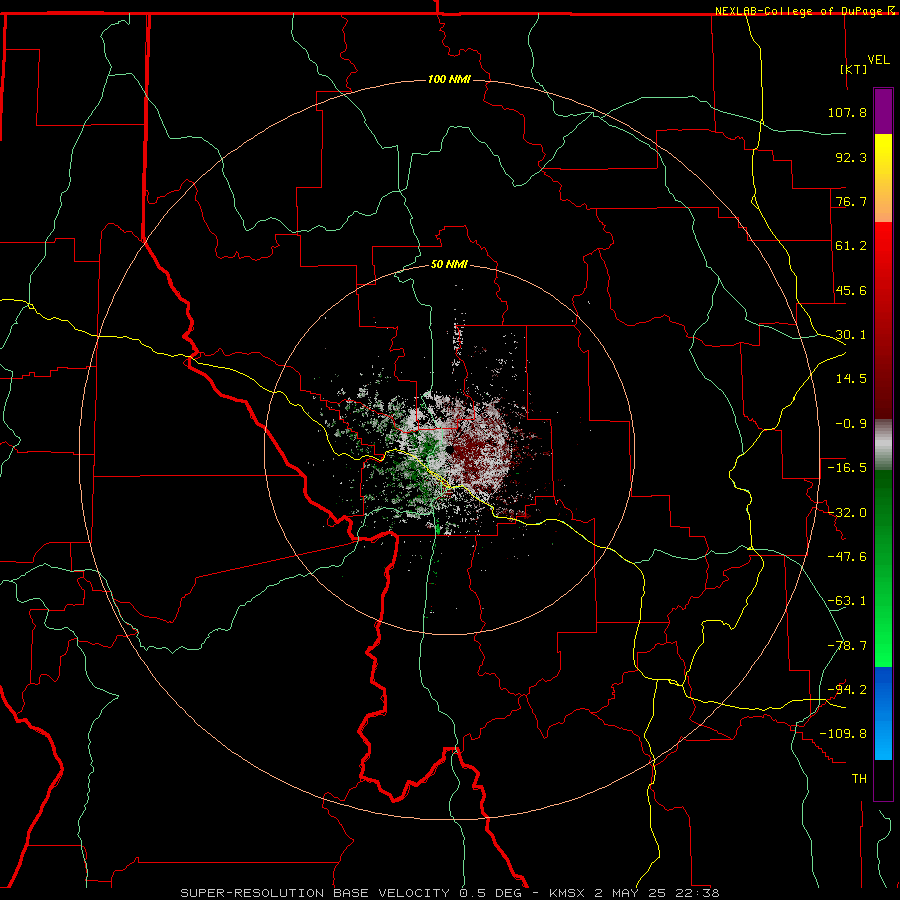Select the 61.2 velocity scale value

851,246
